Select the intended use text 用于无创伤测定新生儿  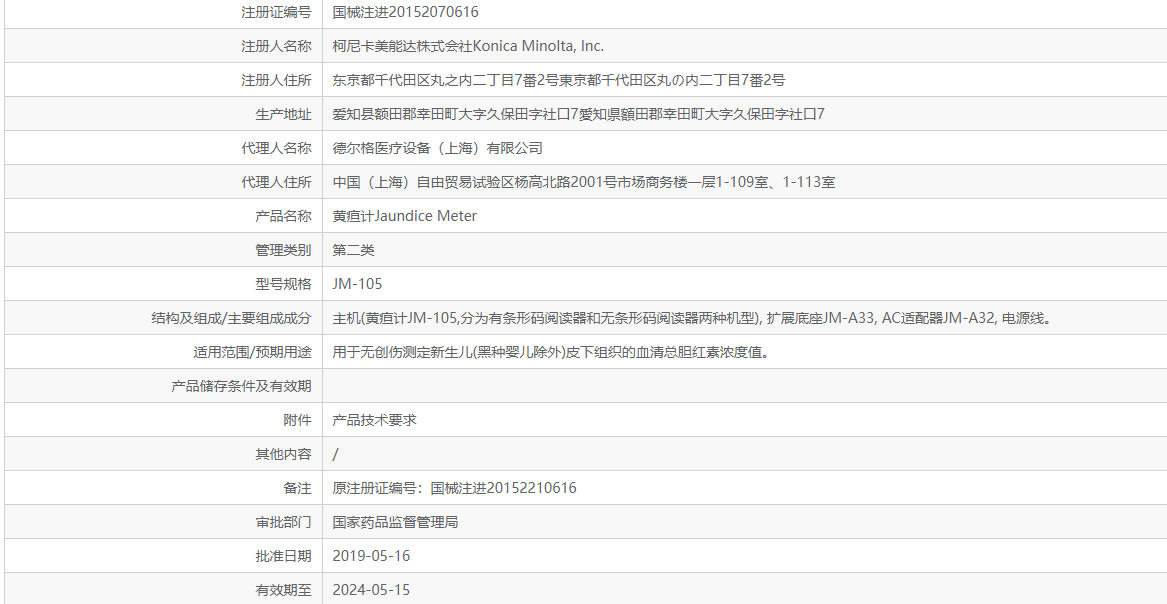click(x=551, y=353)
